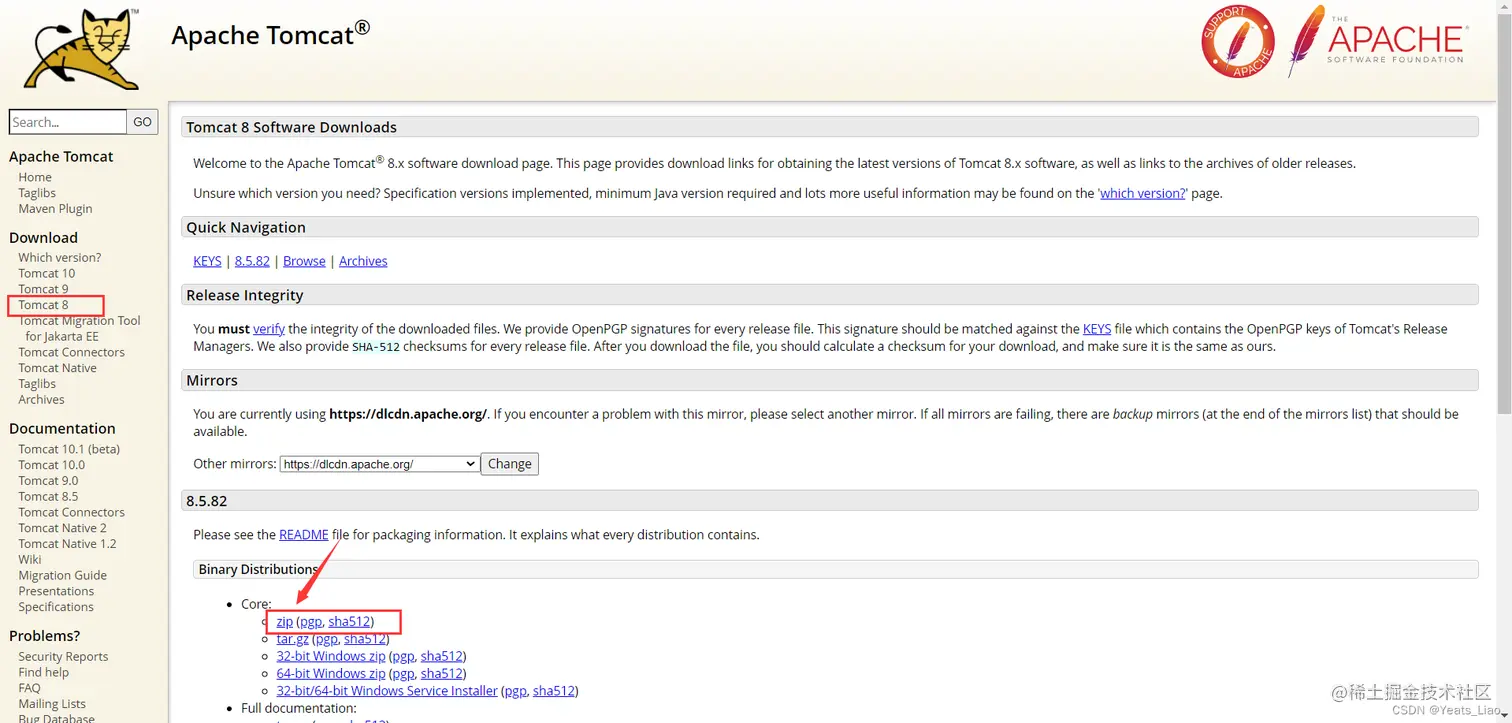This screenshot has height=723, width=1512.
Task: Open Tomcat 10.1 (beta) documentation
Action: (69, 449)
